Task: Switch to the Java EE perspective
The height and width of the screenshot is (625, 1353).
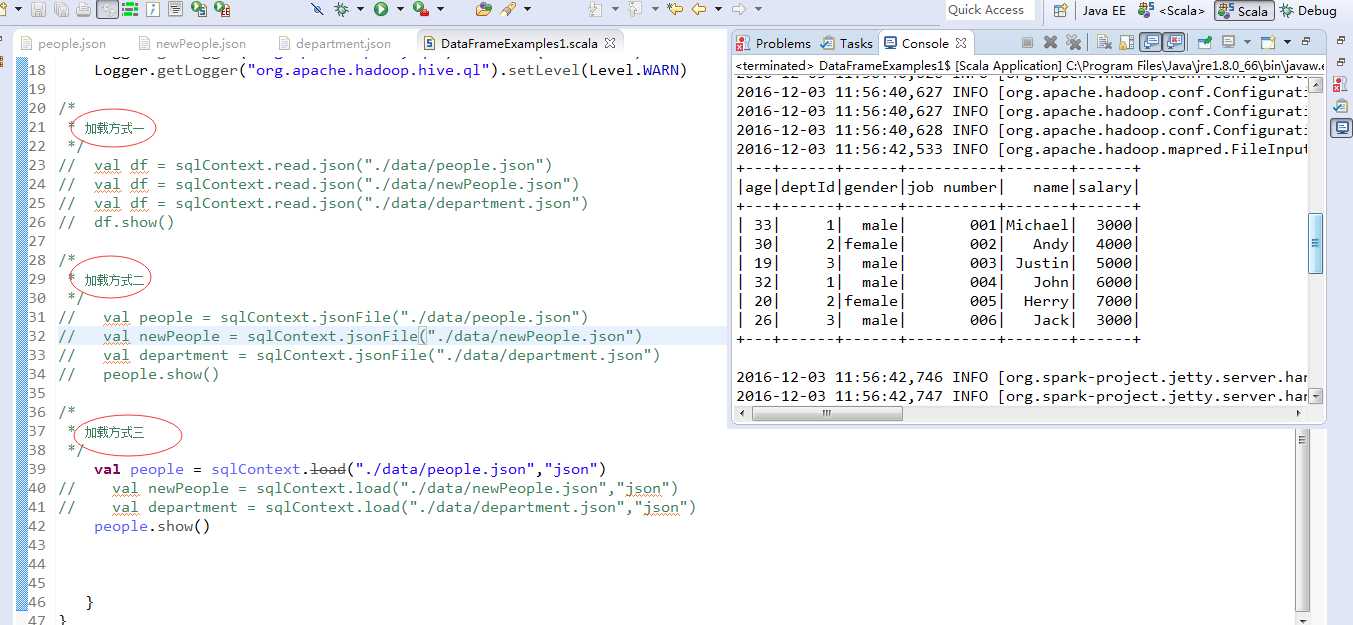Action: (x=1104, y=11)
